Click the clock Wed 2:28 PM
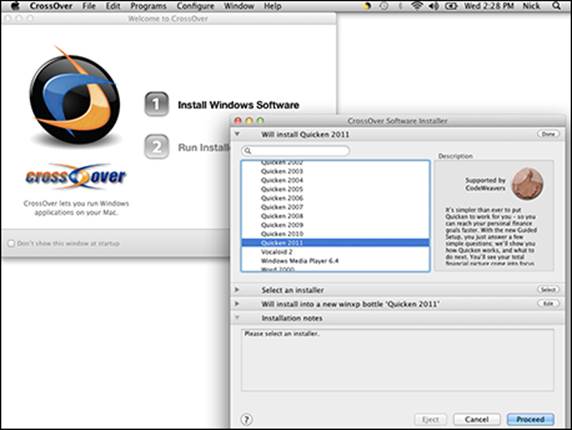 (x=488, y=6)
